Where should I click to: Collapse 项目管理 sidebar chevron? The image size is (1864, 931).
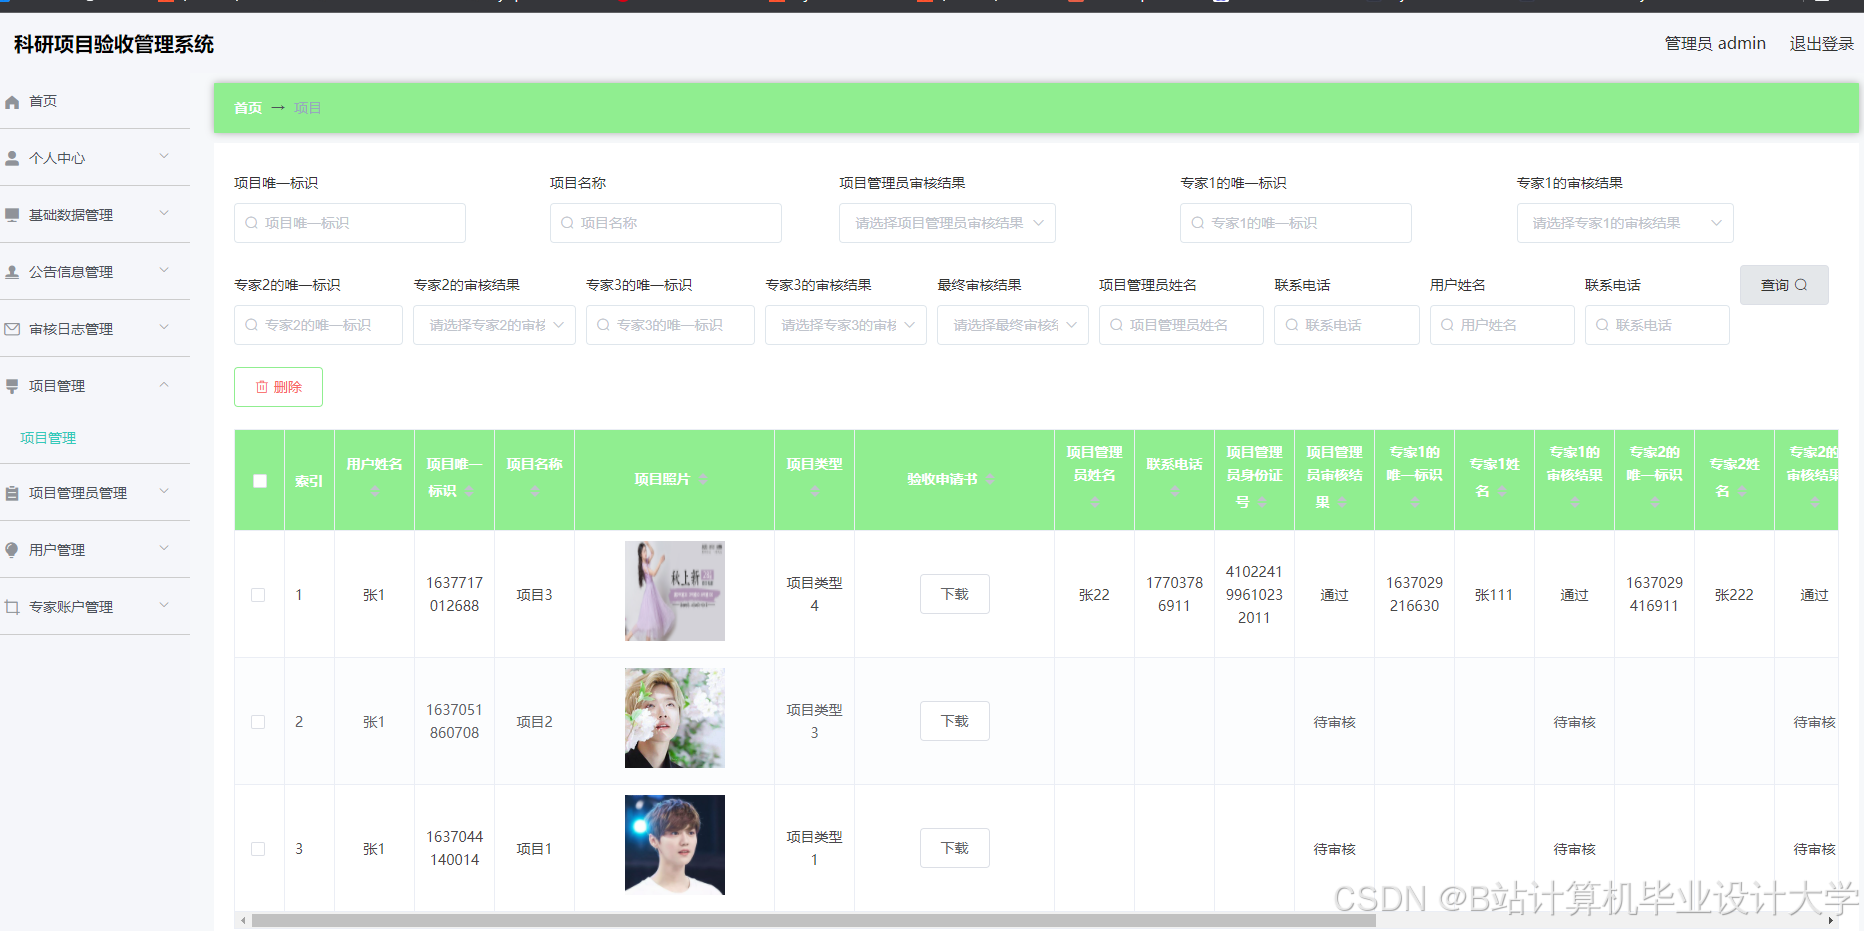[x=164, y=385]
